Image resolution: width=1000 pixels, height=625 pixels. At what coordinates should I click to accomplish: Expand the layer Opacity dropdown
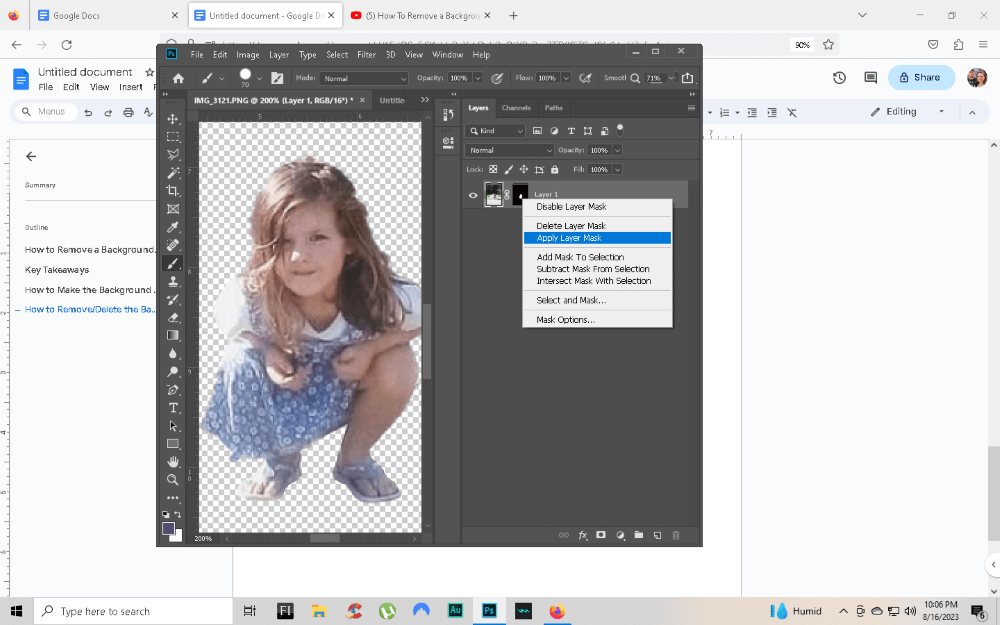click(x=617, y=151)
